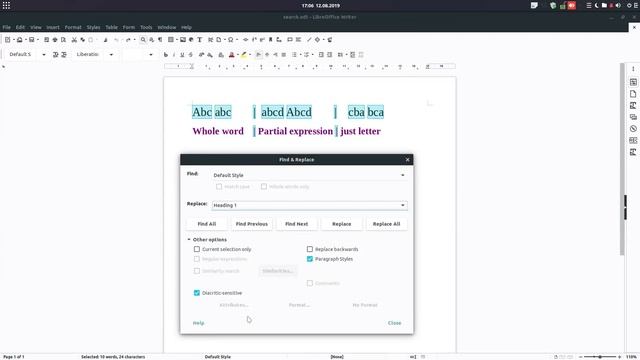The width and height of the screenshot is (640, 360).
Task: Collapse the Other options section
Action: (189, 240)
